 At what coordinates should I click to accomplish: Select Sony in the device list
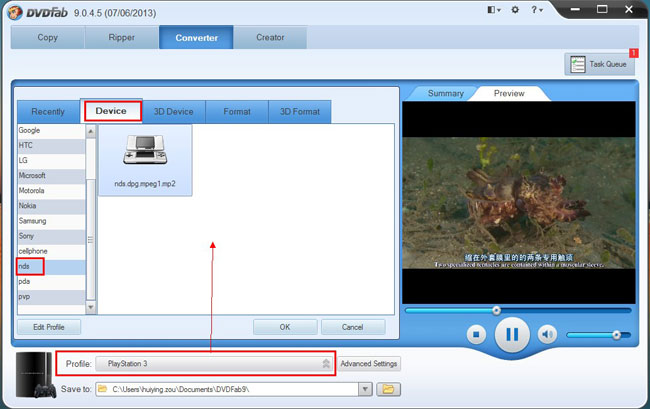click(27, 236)
